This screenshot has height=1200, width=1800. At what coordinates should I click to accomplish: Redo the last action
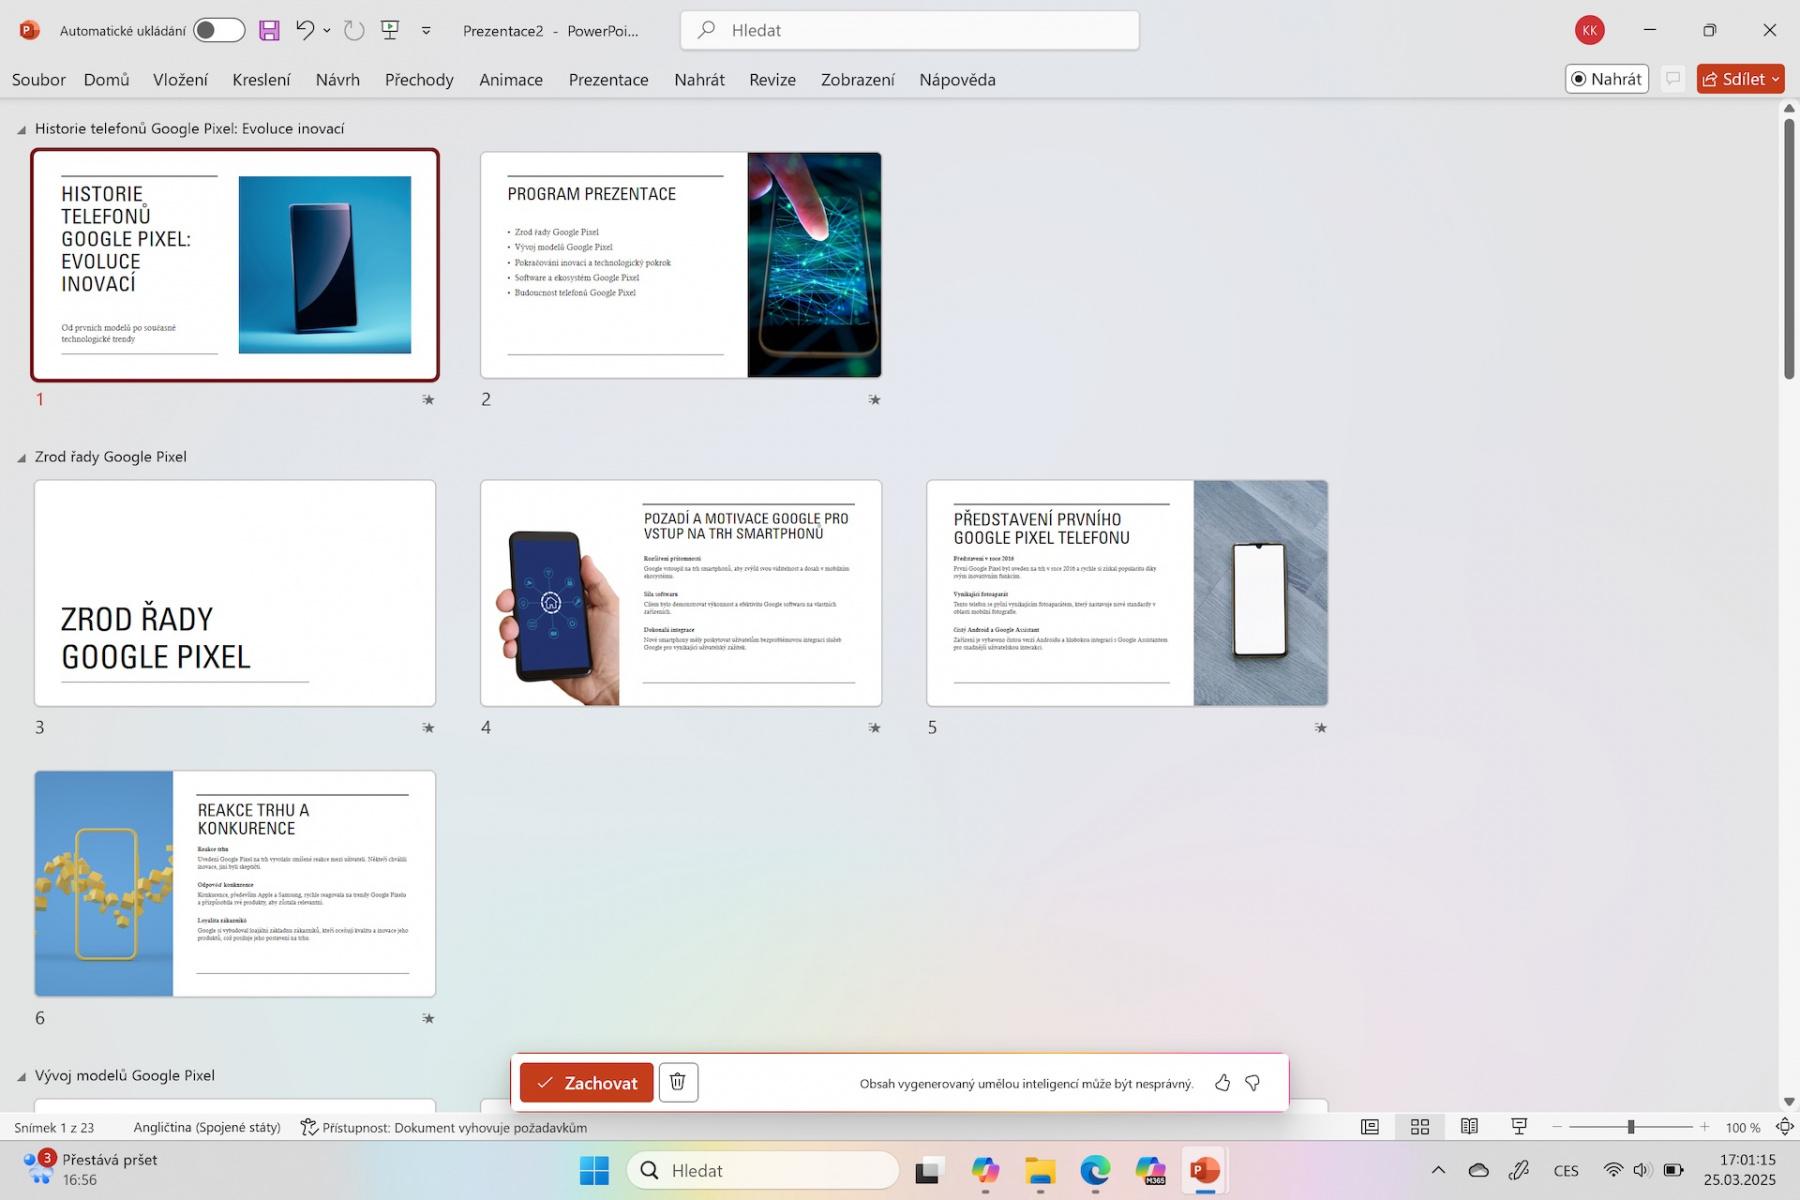tap(354, 30)
